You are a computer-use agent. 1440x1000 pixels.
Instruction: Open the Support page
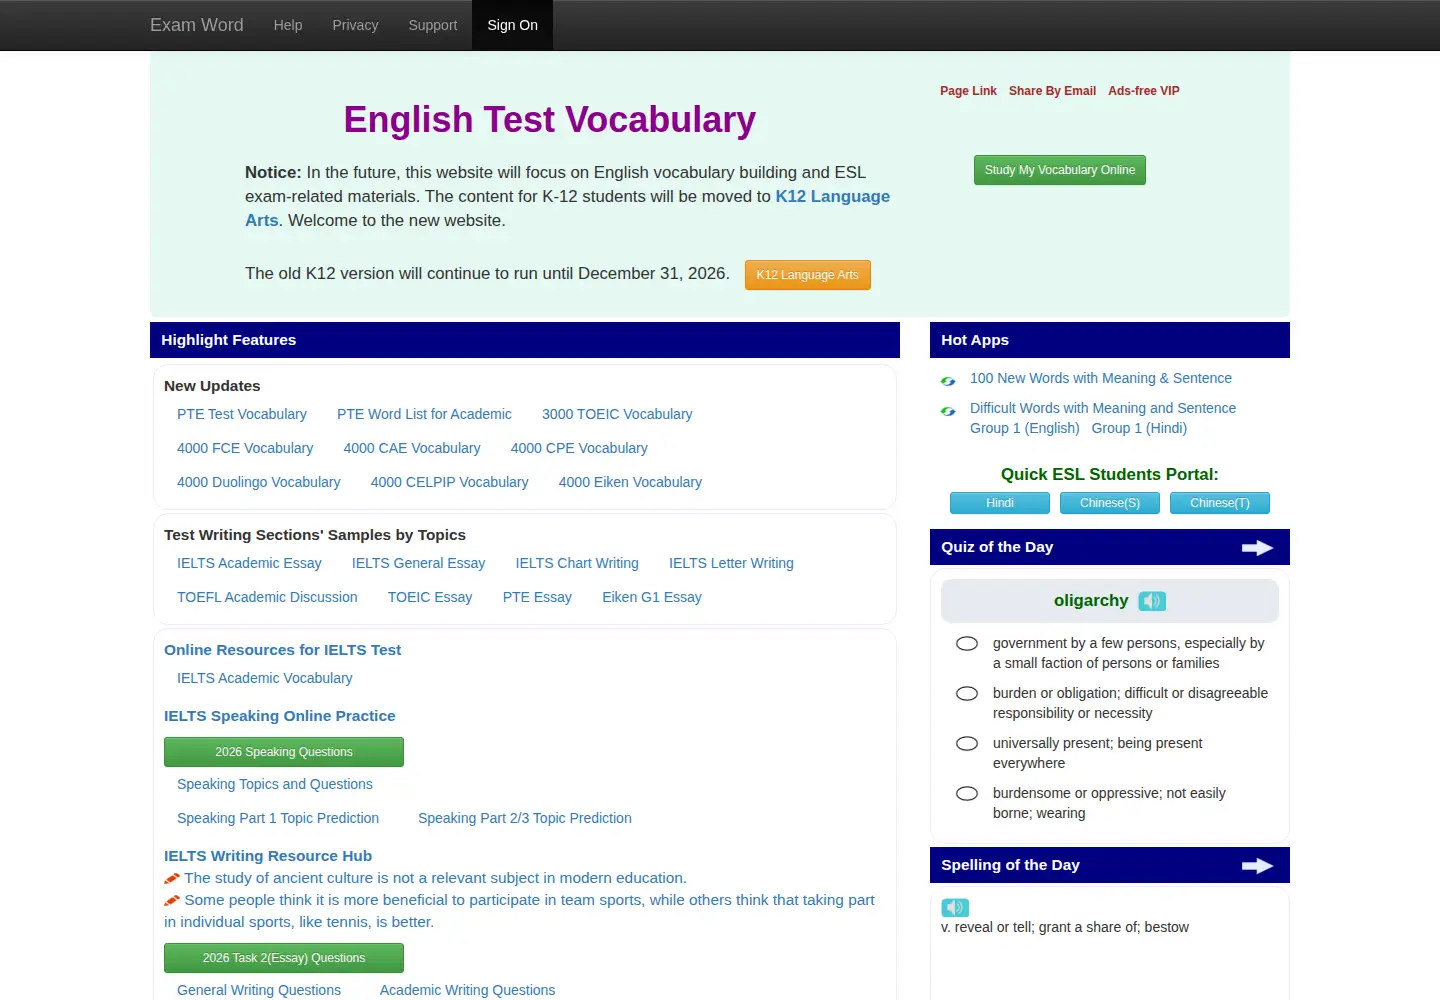click(433, 25)
